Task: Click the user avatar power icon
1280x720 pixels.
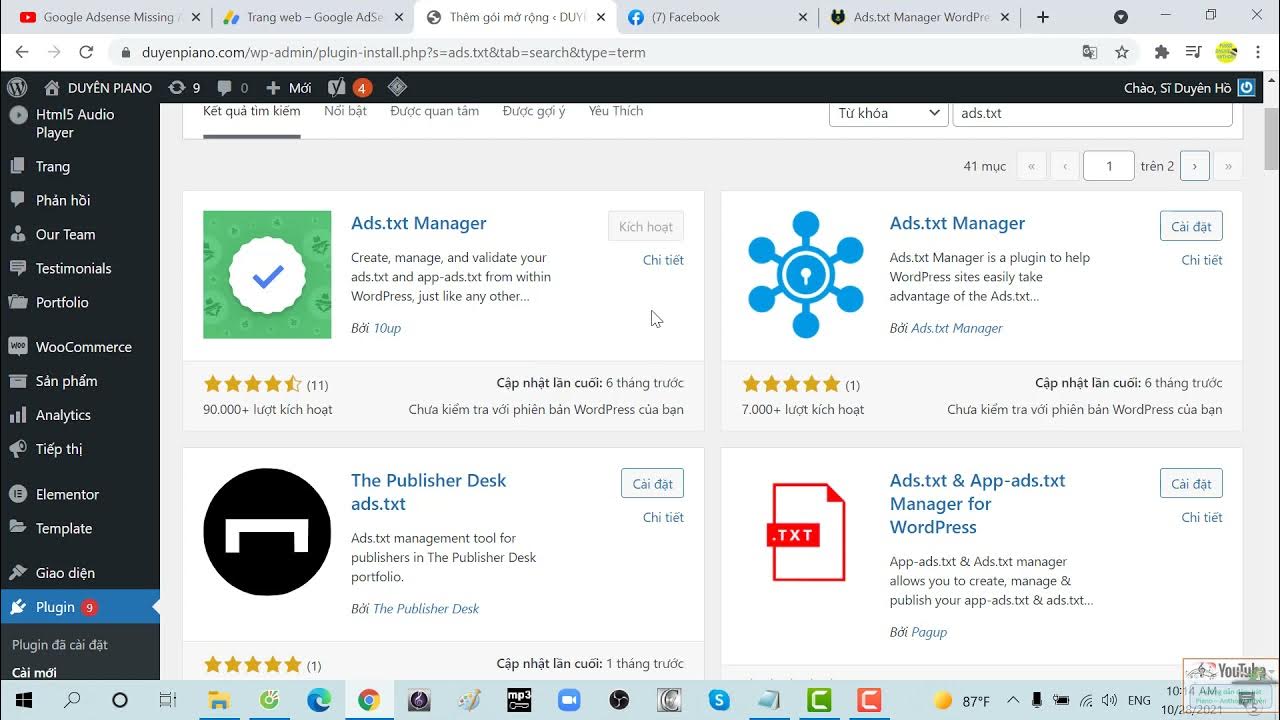Action: tap(1246, 88)
